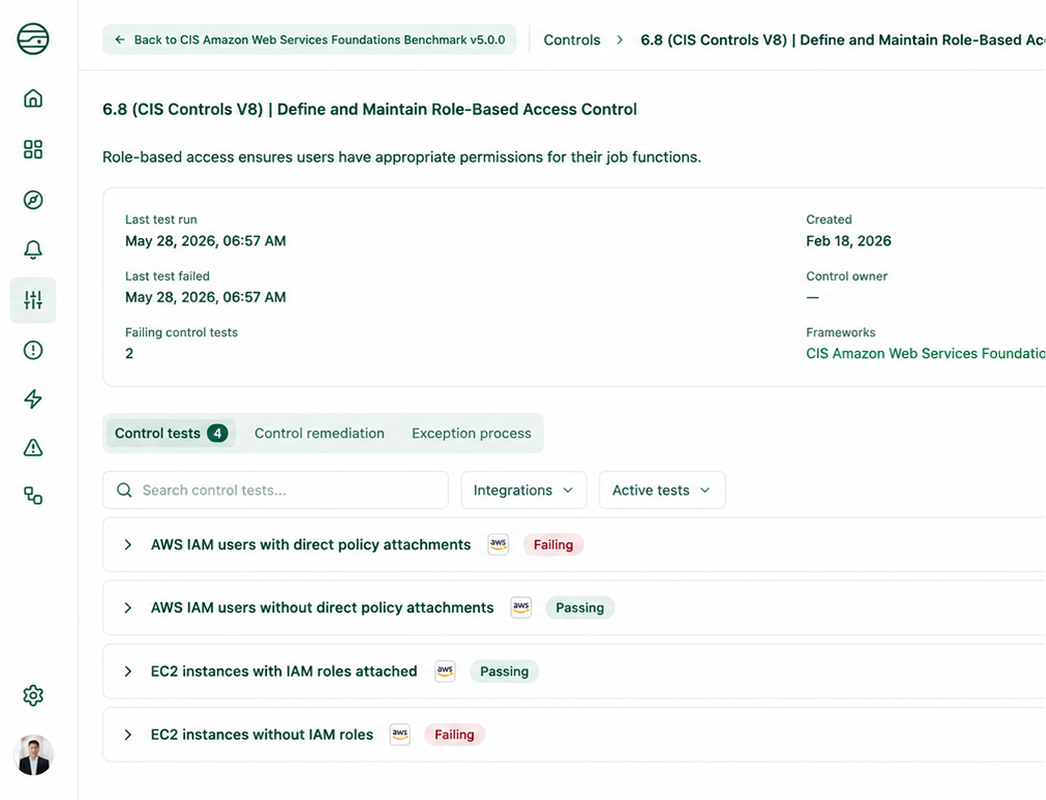The image size is (1046, 800).
Task: Click the search magnifier icon
Action: (x=124, y=490)
